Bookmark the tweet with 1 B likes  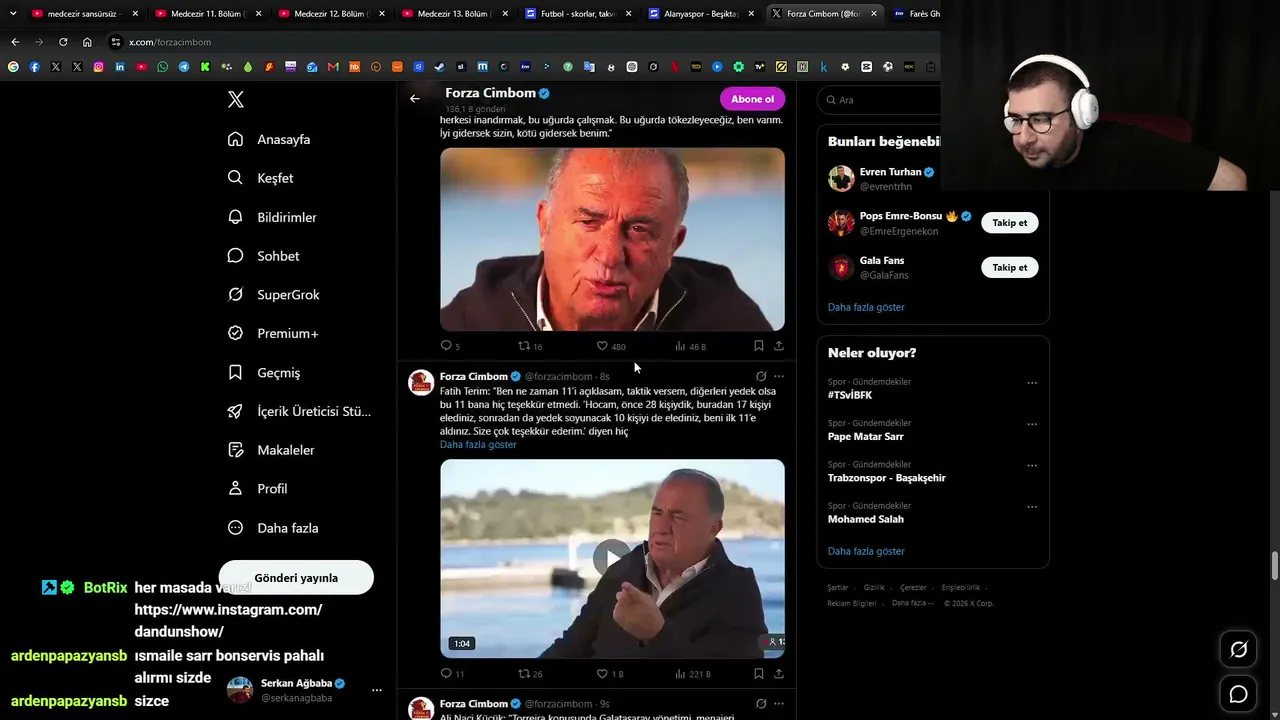point(759,674)
